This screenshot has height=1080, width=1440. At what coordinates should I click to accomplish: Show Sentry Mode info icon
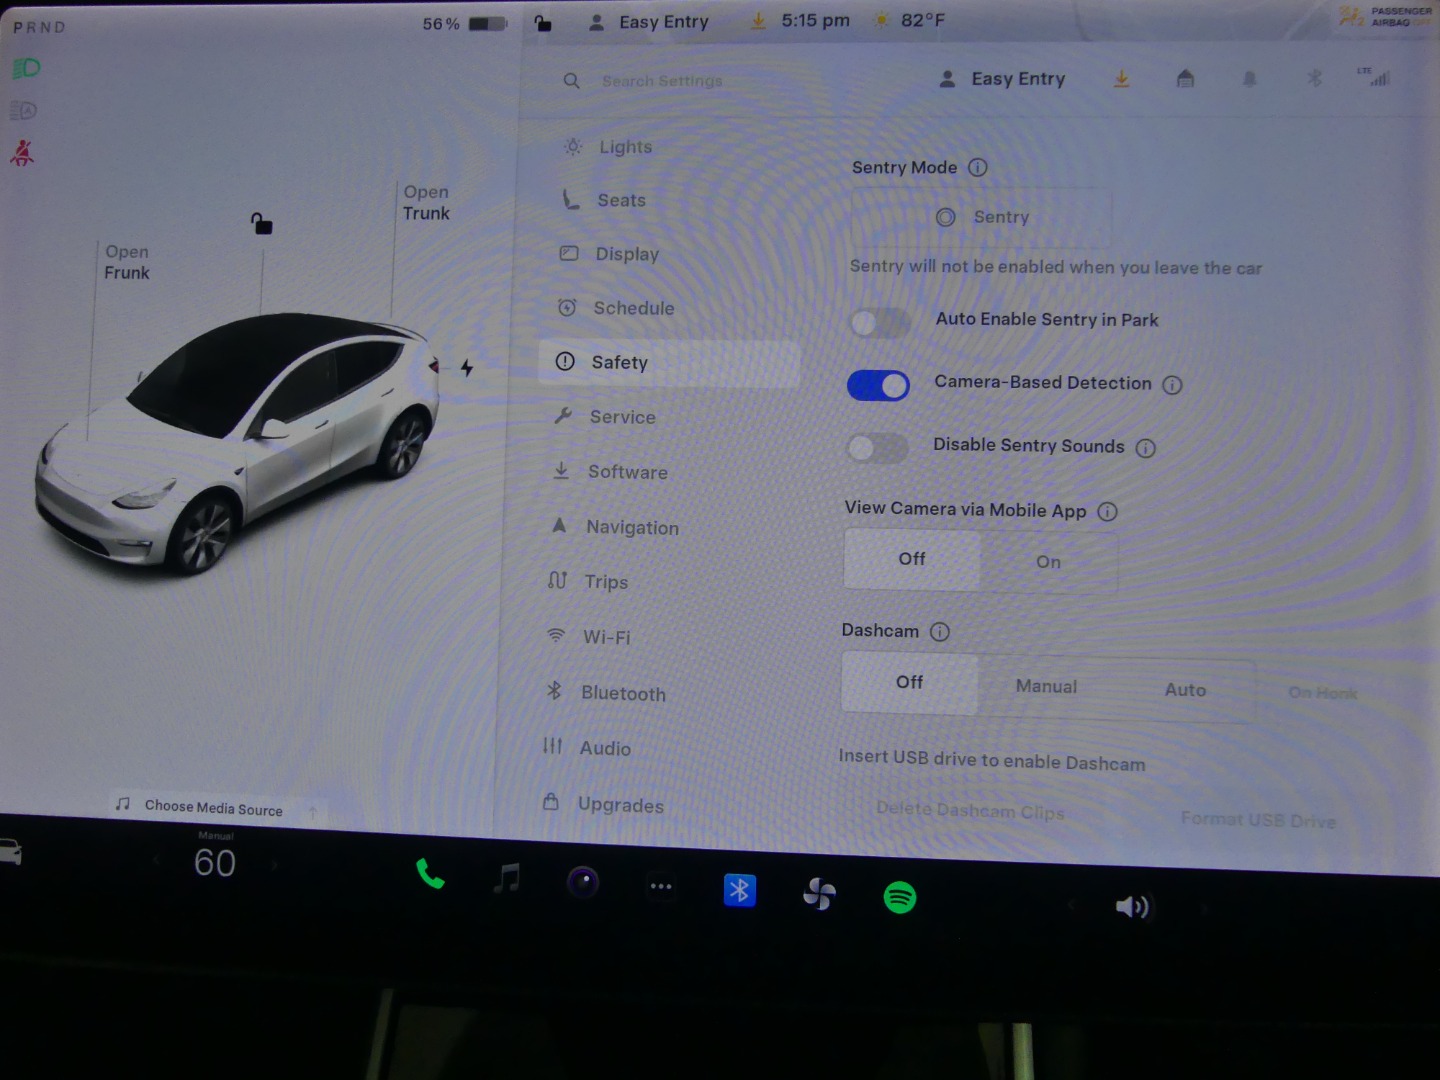tap(978, 168)
